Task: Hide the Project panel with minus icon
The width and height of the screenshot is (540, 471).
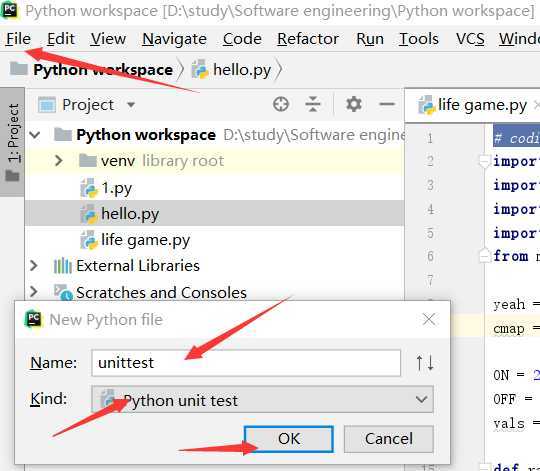Action: [x=387, y=104]
